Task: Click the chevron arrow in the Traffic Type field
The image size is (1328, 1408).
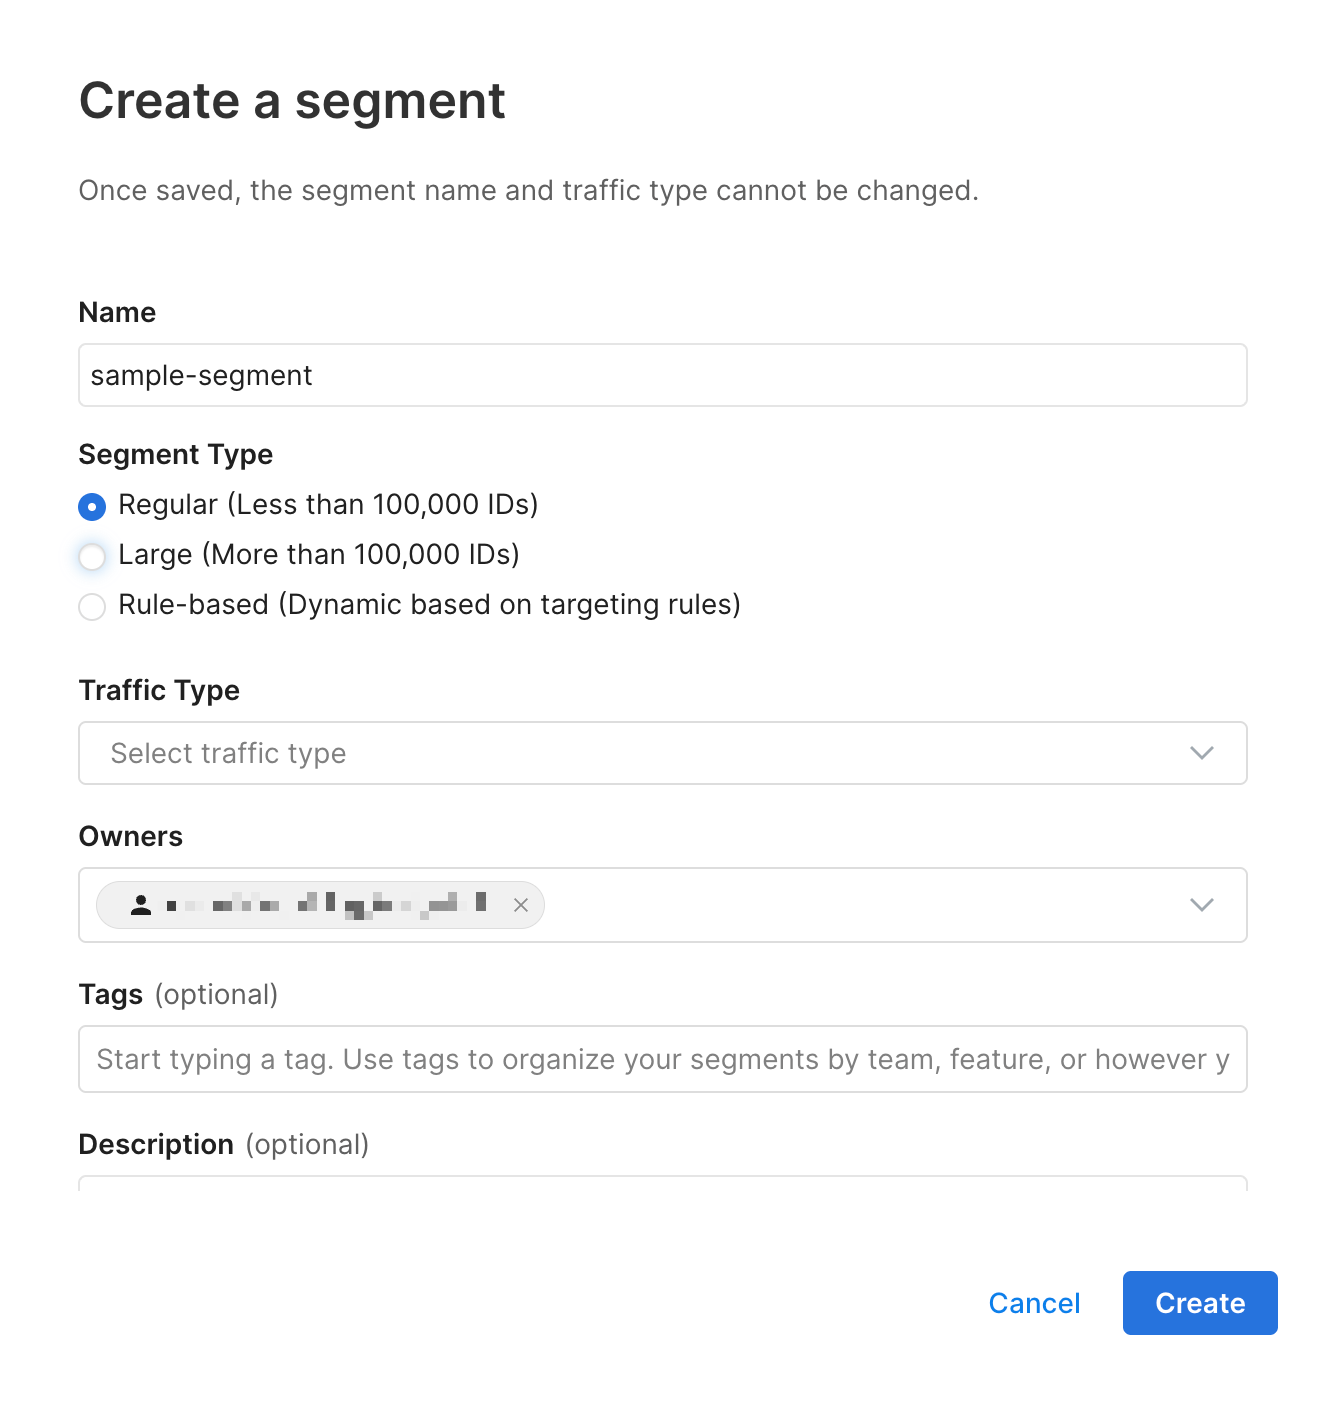Action: pyautogui.click(x=1201, y=753)
